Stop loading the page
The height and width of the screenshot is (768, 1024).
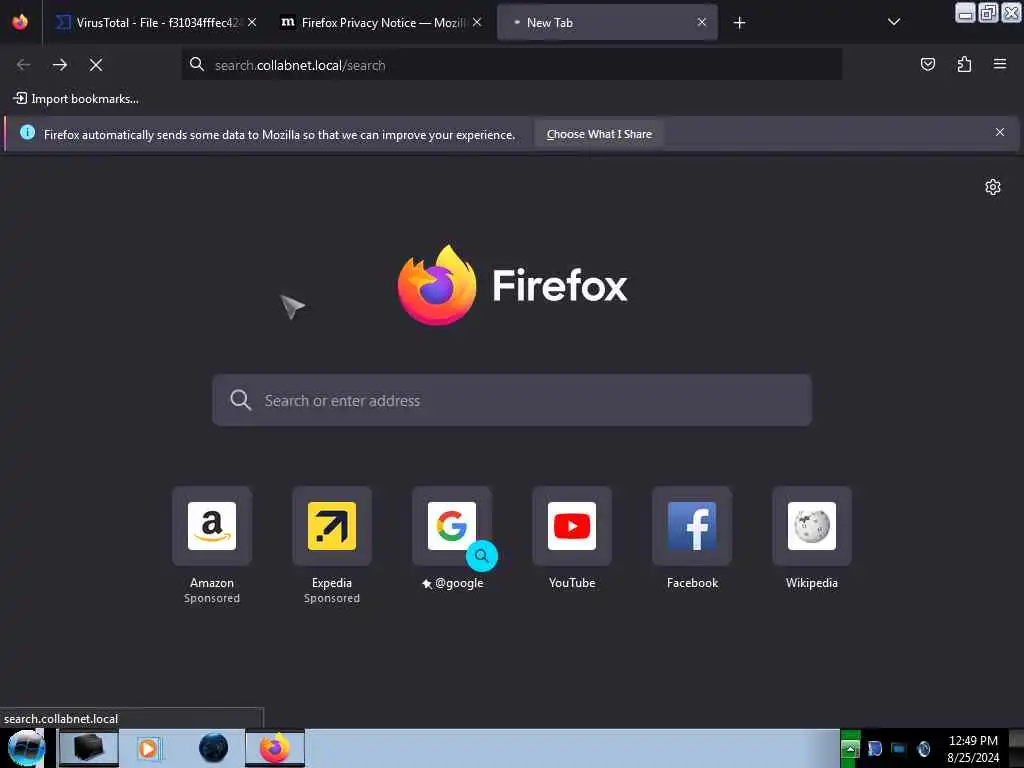coord(95,65)
